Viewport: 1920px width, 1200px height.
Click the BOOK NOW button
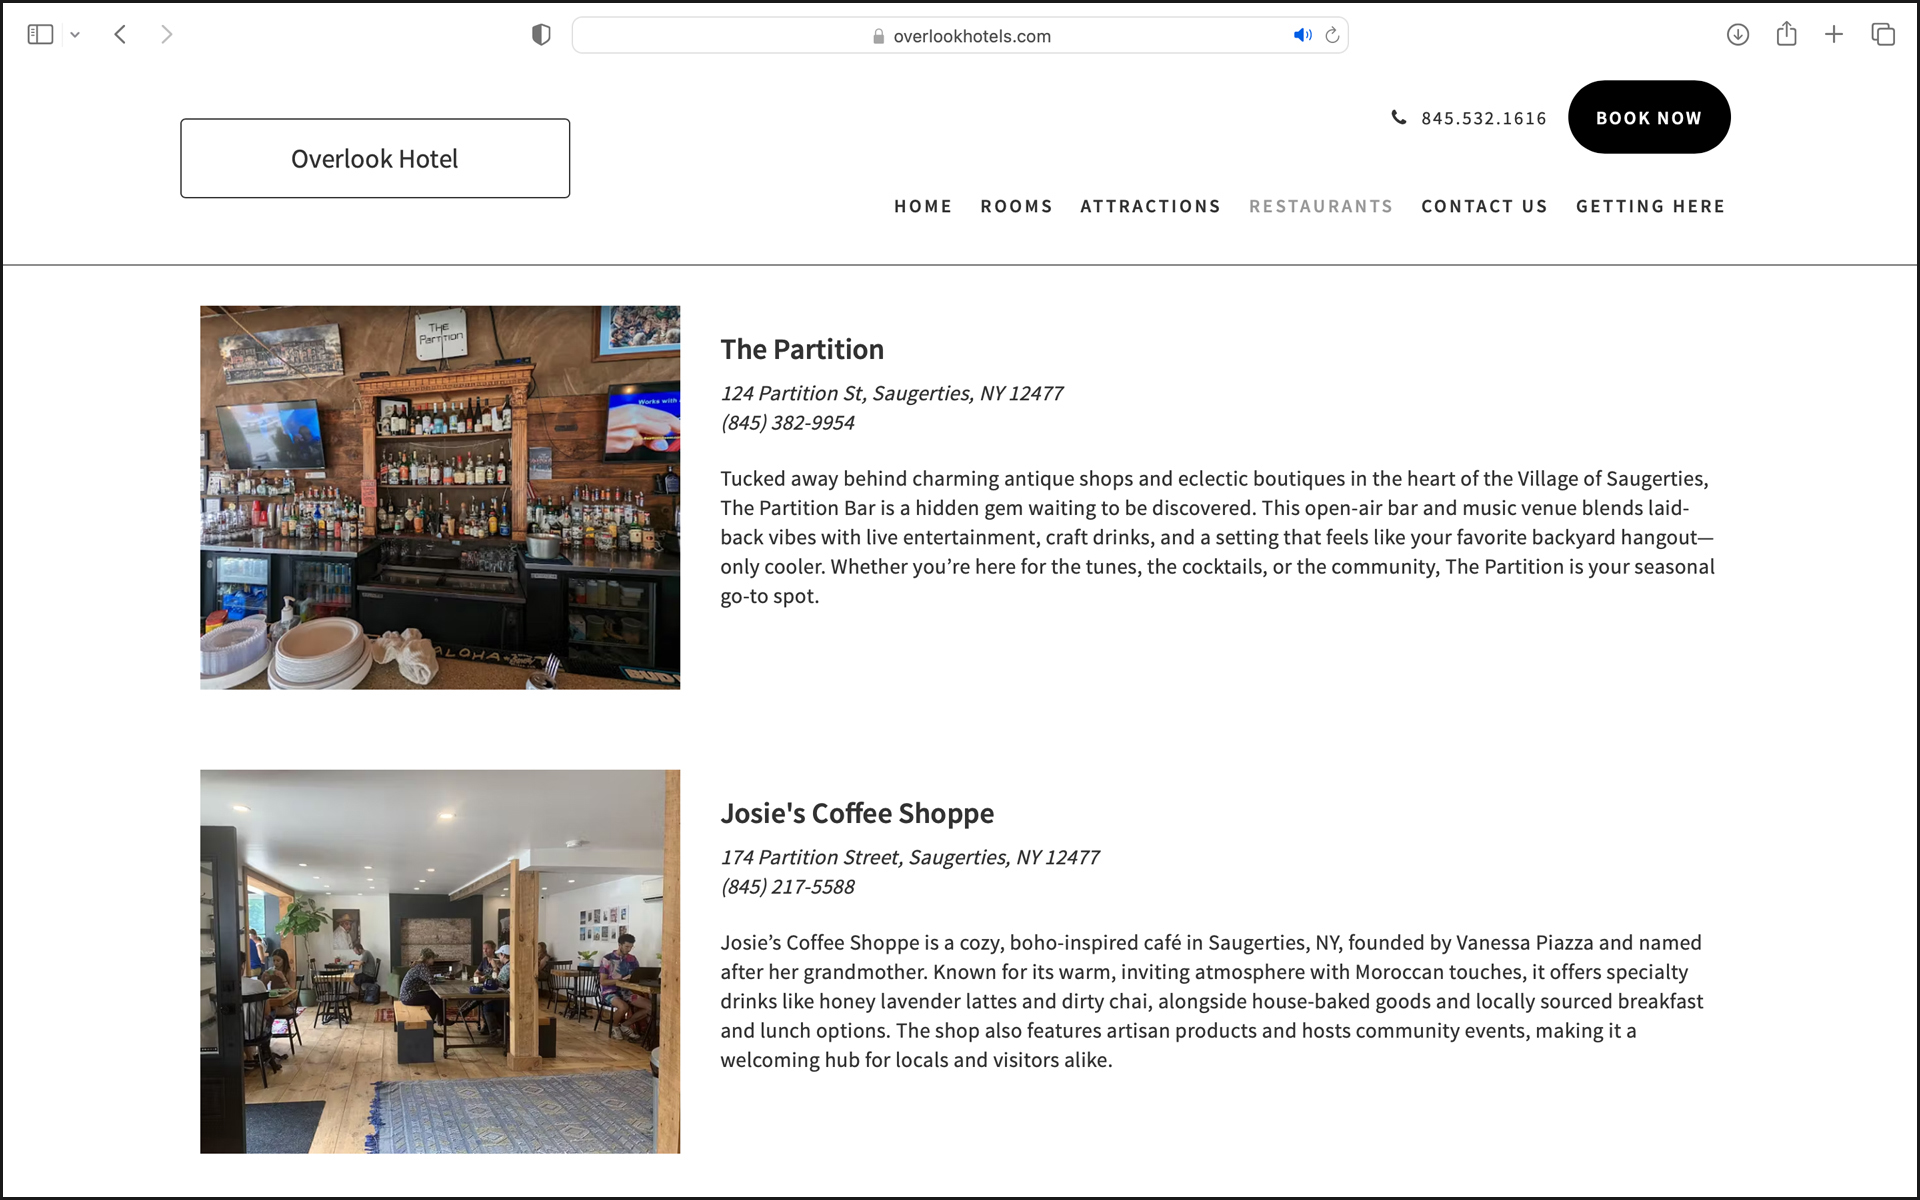(x=1649, y=117)
